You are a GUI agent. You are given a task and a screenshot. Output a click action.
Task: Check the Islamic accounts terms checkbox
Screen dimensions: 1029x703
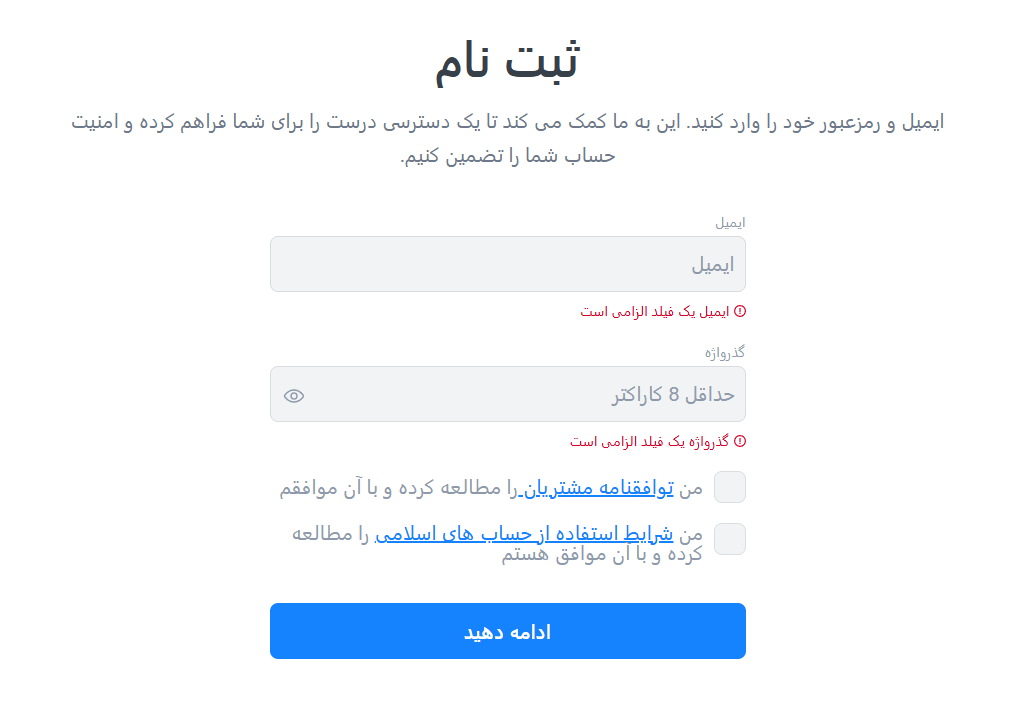[730, 539]
